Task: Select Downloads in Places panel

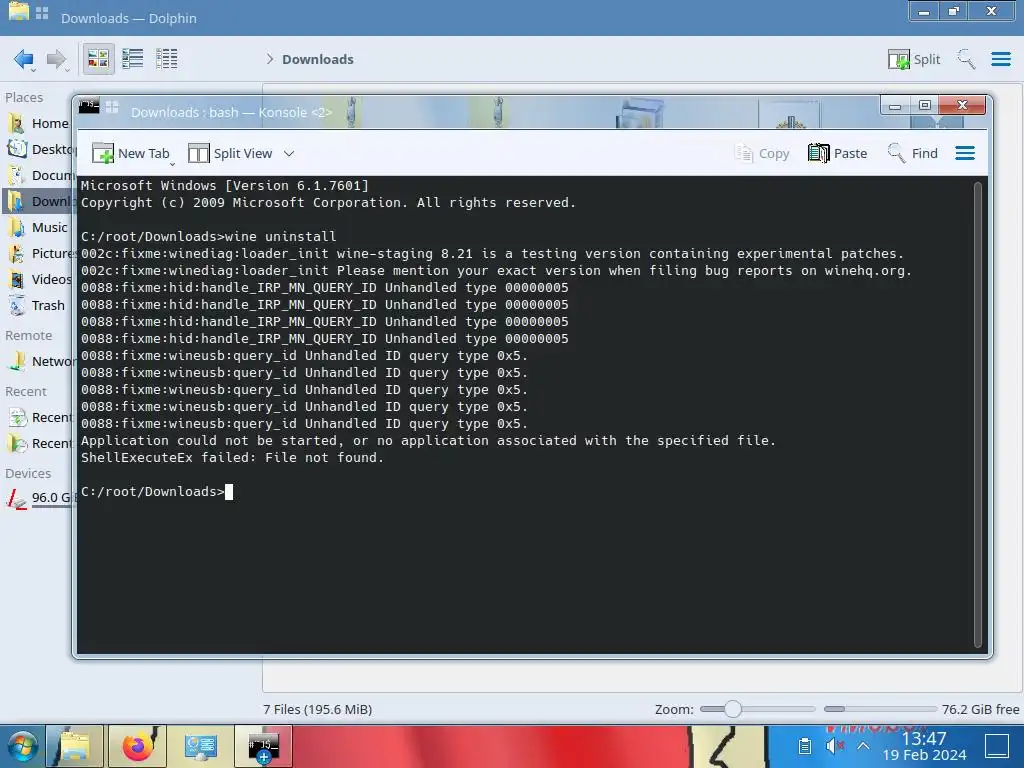Action: 39,201
